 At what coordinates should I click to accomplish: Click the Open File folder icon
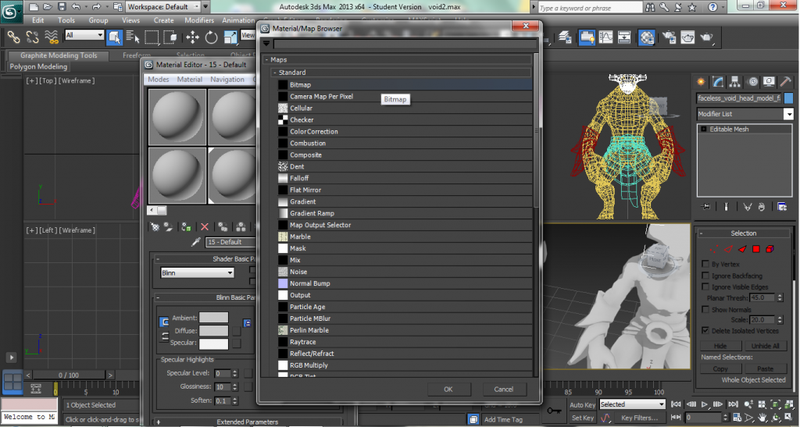tap(48, 7)
